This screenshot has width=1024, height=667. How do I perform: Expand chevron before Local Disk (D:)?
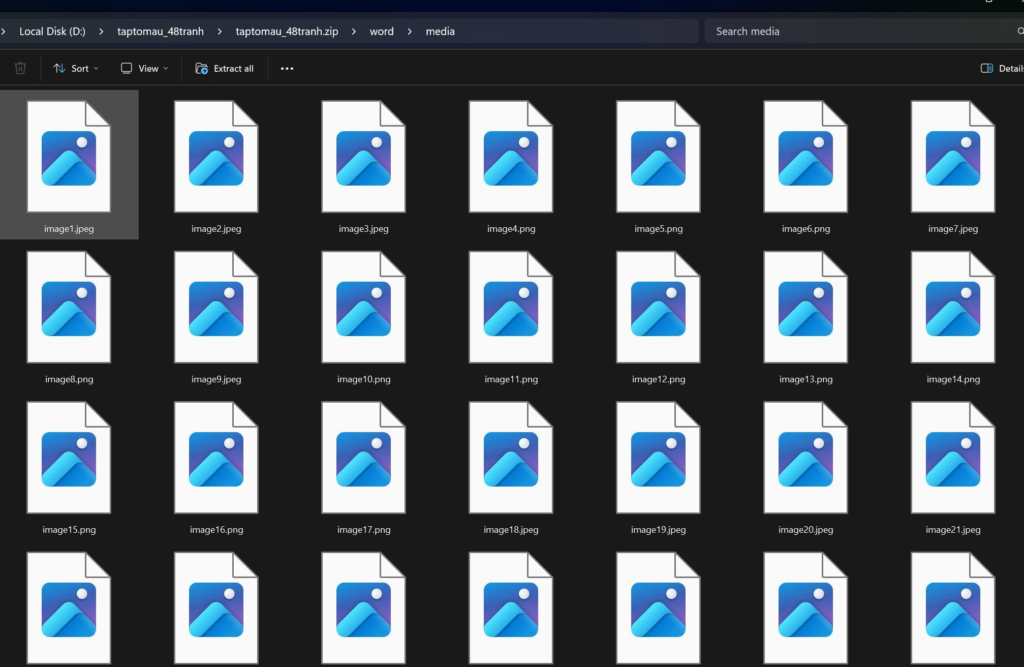pos(3,31)
